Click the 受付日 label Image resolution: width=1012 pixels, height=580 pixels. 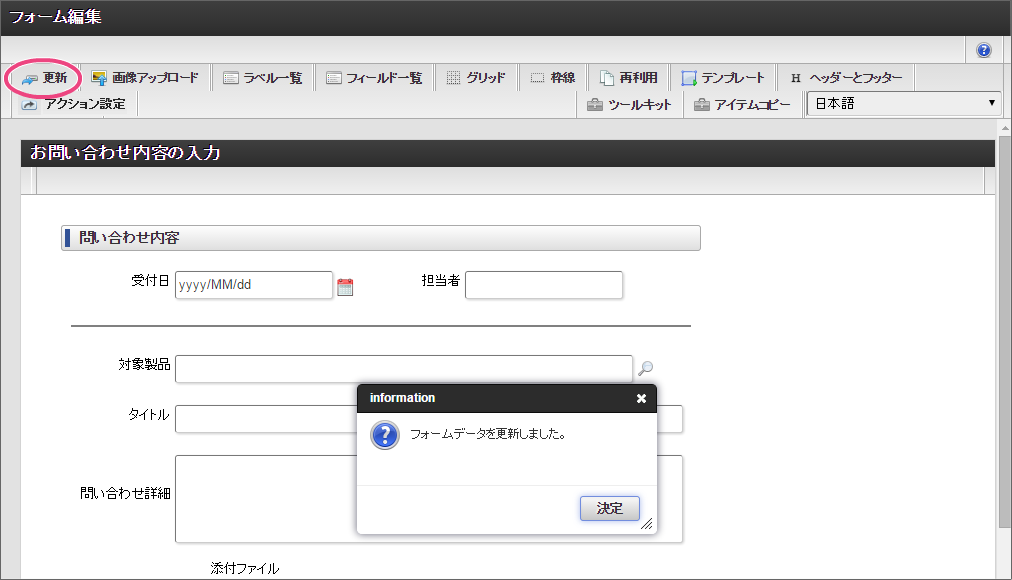(150, 281)
